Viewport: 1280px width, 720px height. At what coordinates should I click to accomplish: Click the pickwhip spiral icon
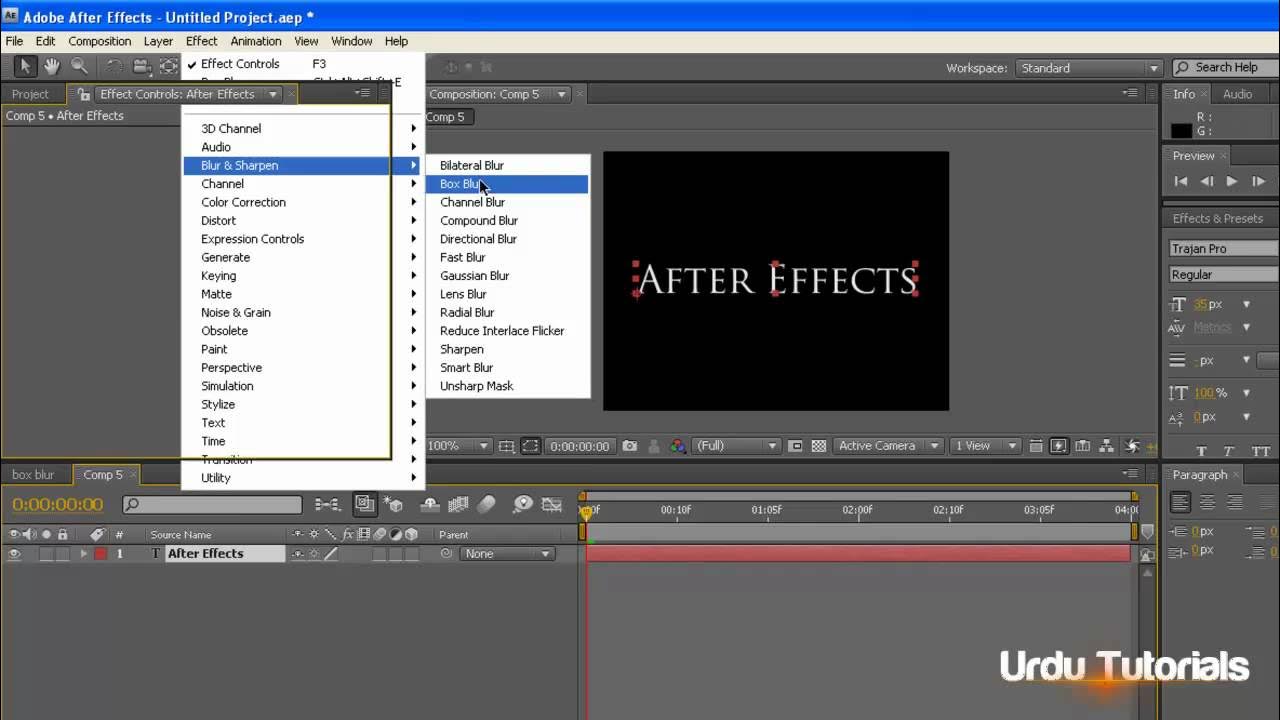446,554
